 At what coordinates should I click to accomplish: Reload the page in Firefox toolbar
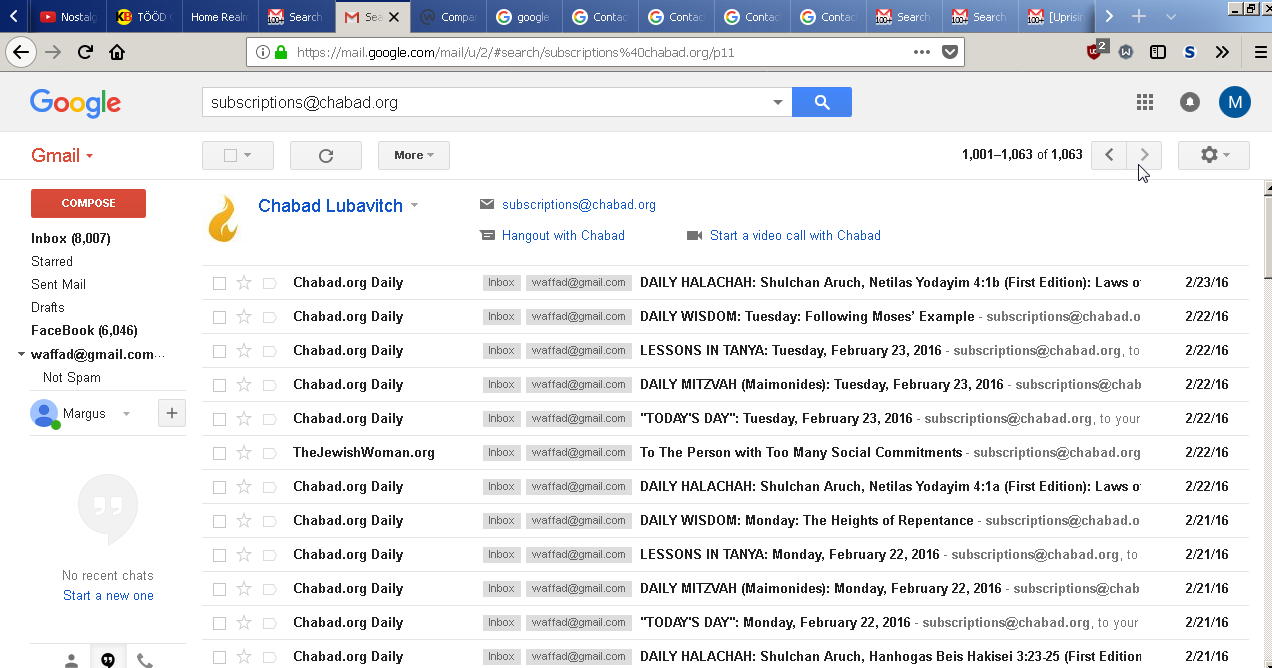pos(85,52)
